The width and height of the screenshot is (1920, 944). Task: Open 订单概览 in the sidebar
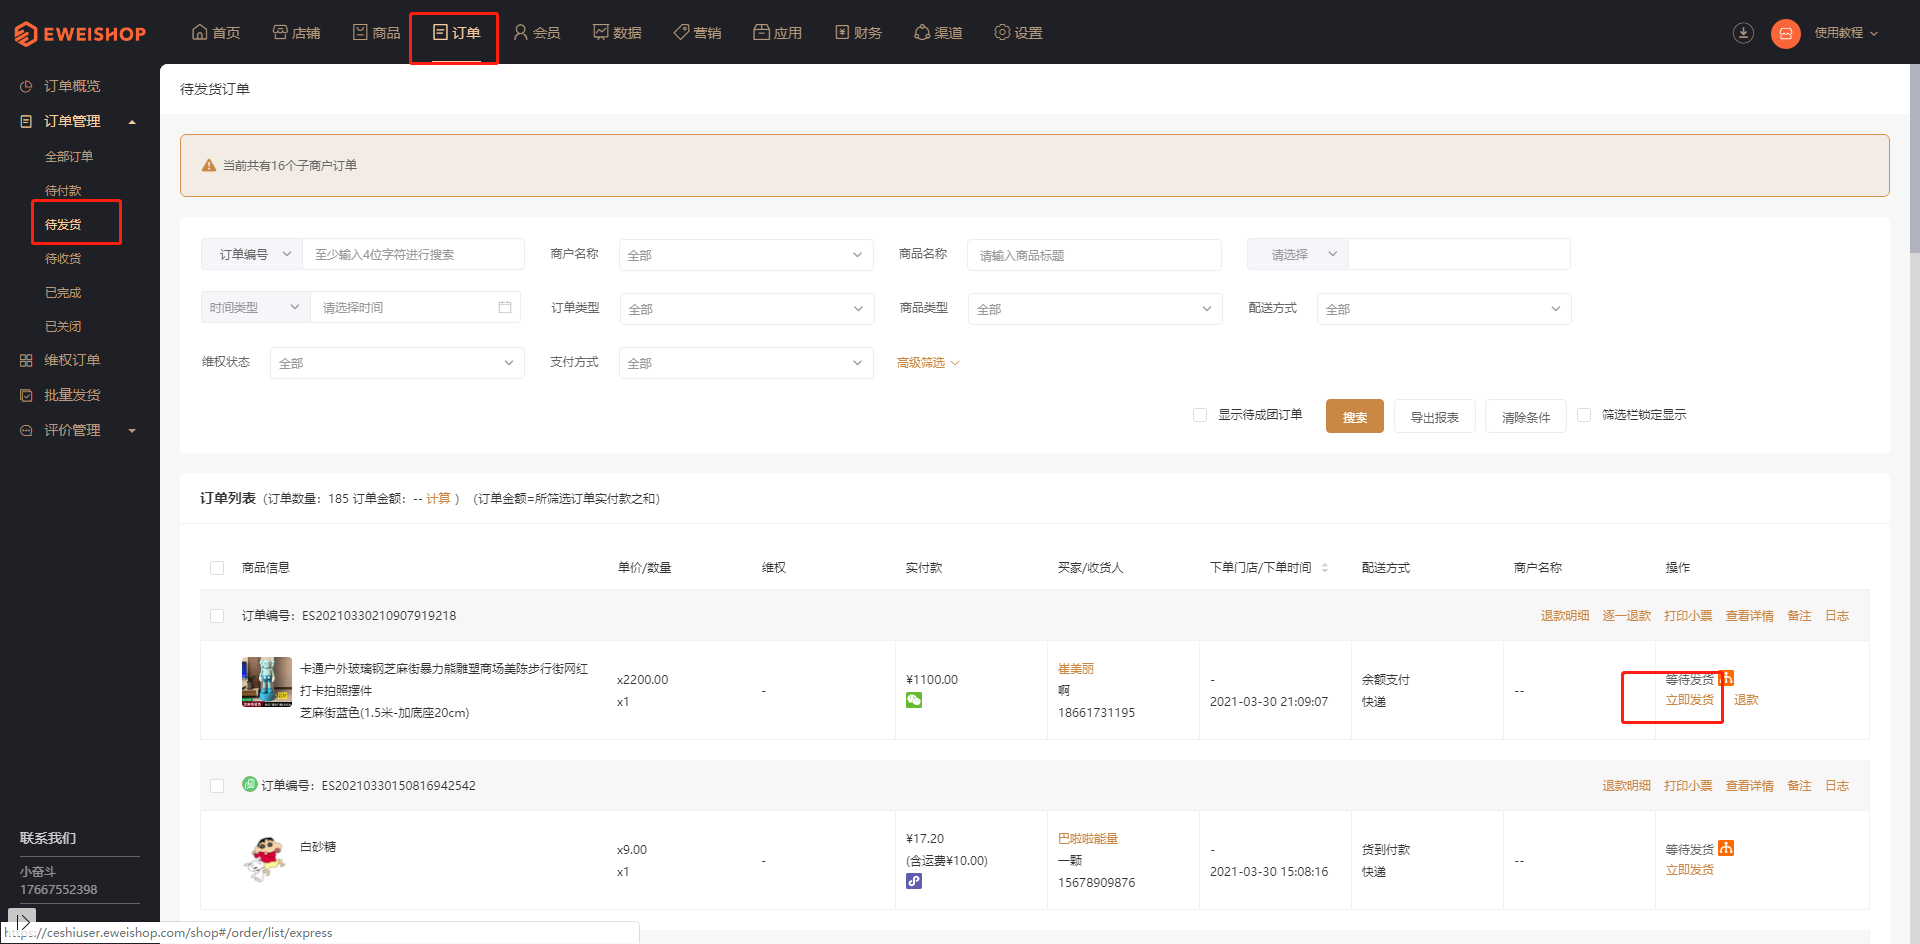tap(72, 86)
